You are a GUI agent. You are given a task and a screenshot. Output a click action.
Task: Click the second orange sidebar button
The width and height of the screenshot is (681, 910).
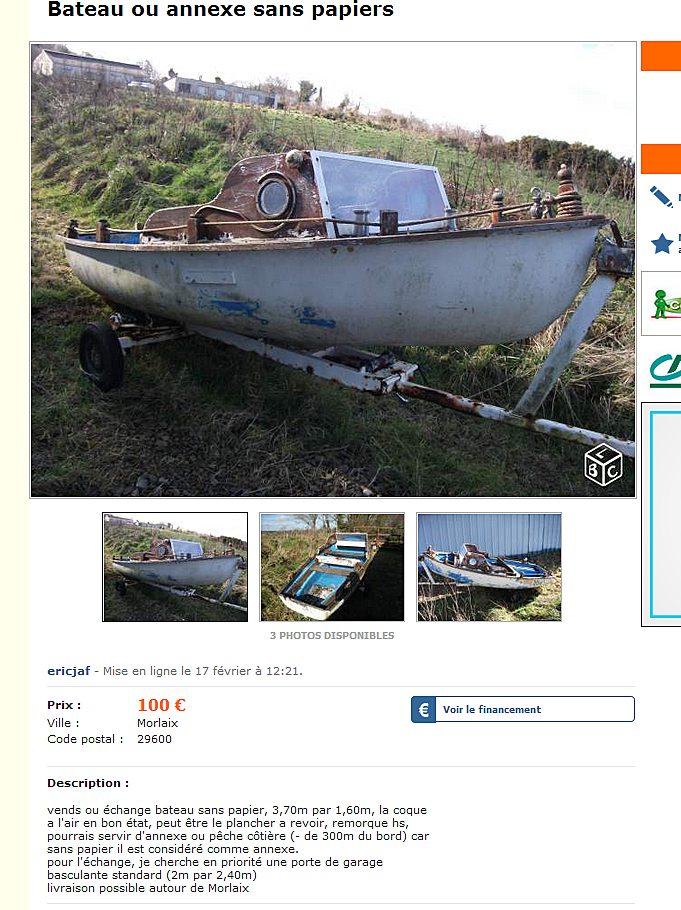pos(661,159)
